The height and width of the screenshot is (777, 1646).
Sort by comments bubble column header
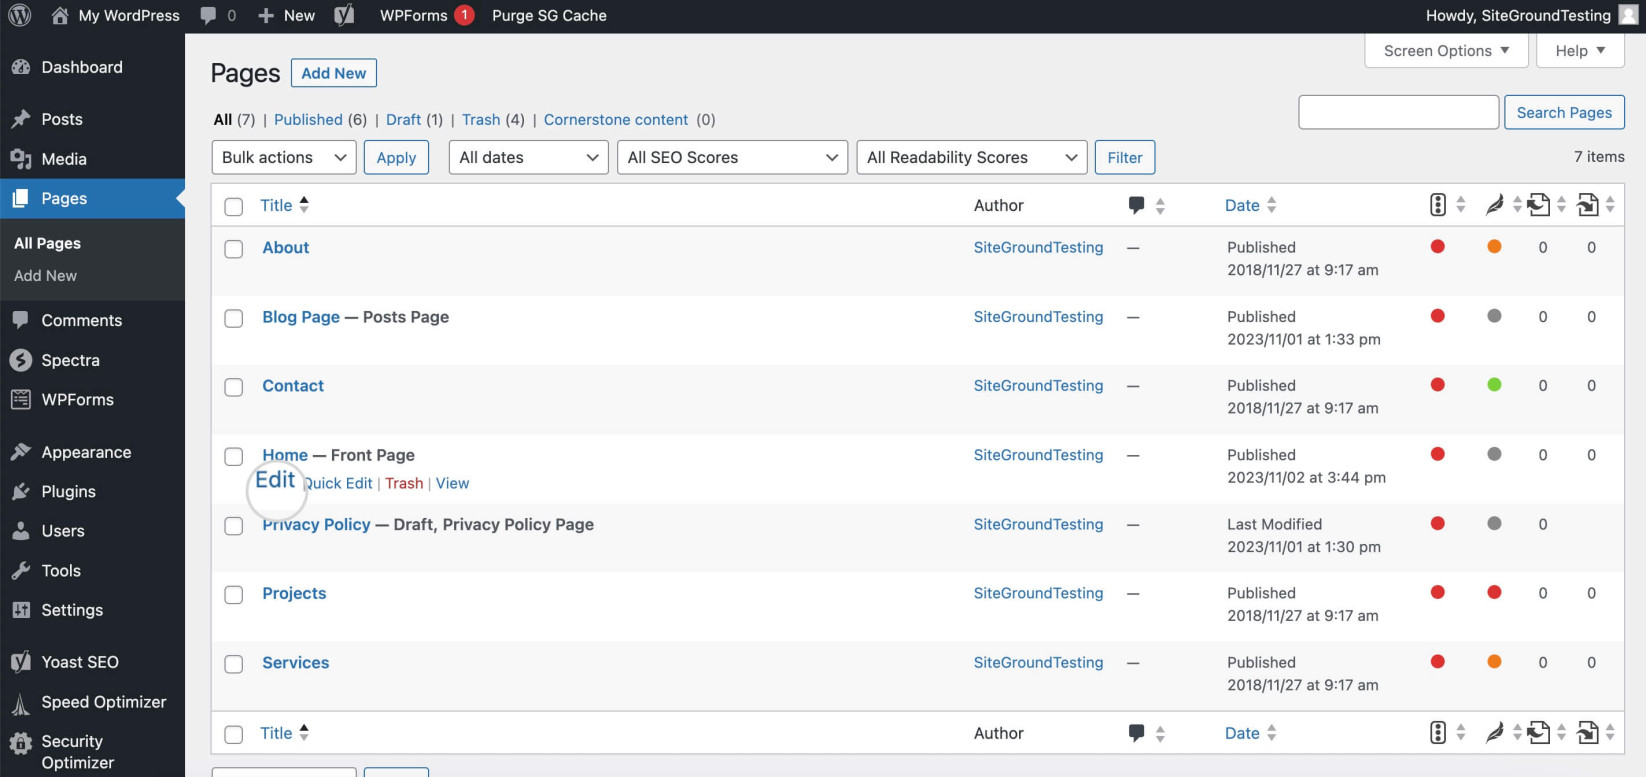(x=1136, y=205)
